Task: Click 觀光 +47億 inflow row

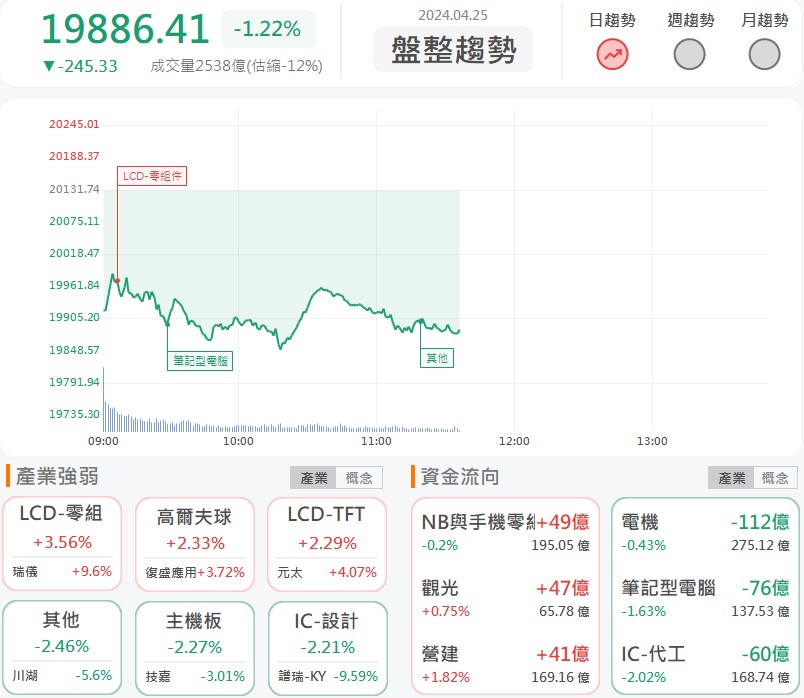Action: tap(505, 599)
